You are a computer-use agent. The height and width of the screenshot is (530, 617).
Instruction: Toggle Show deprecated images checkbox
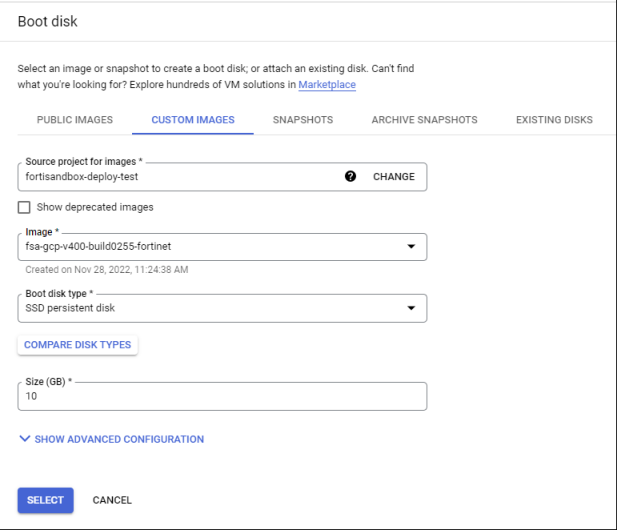(24, 207)
